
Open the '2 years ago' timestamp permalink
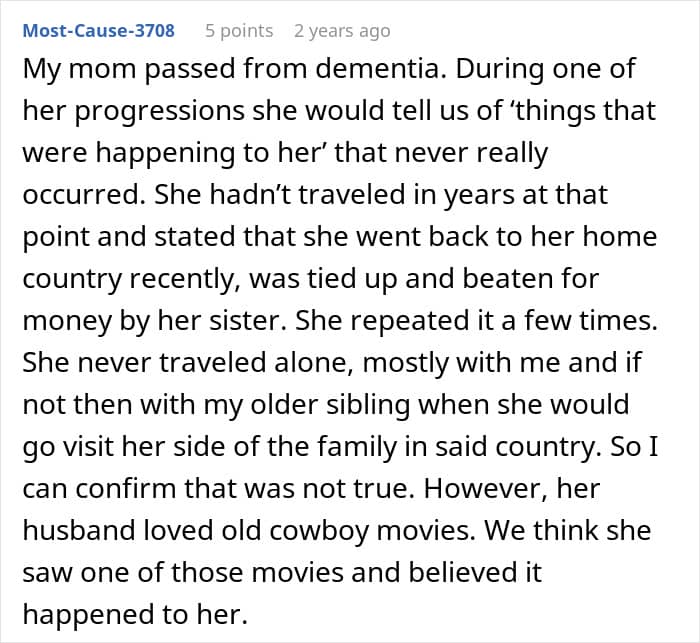(x=342, y=31)
